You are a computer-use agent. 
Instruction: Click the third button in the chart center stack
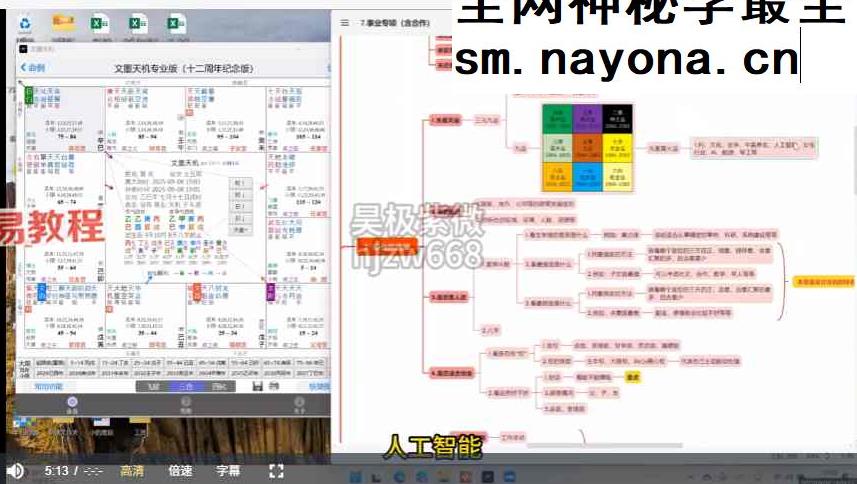click(x=239, y=207)
